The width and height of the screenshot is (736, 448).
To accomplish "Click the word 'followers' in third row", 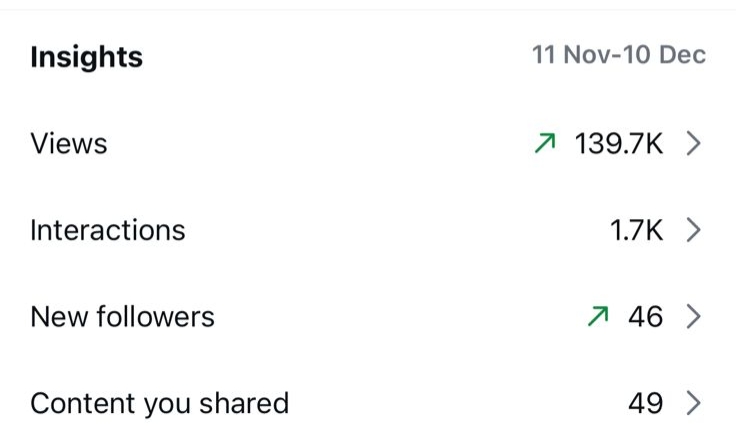I will point(154,317).
